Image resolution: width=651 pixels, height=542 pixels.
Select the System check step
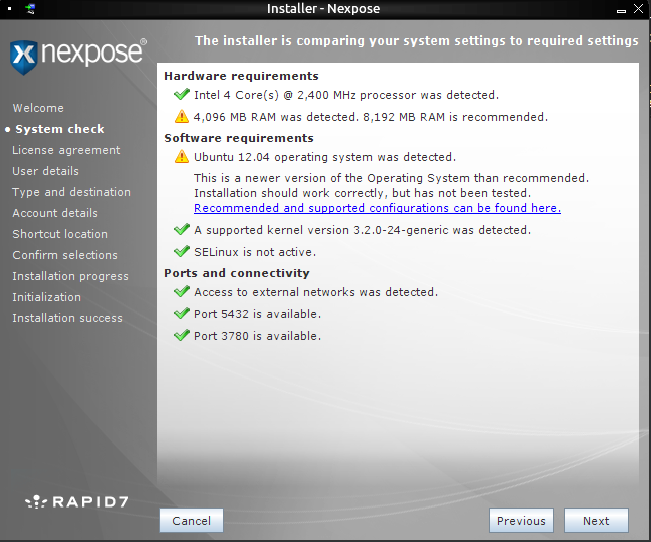point(59,129)
